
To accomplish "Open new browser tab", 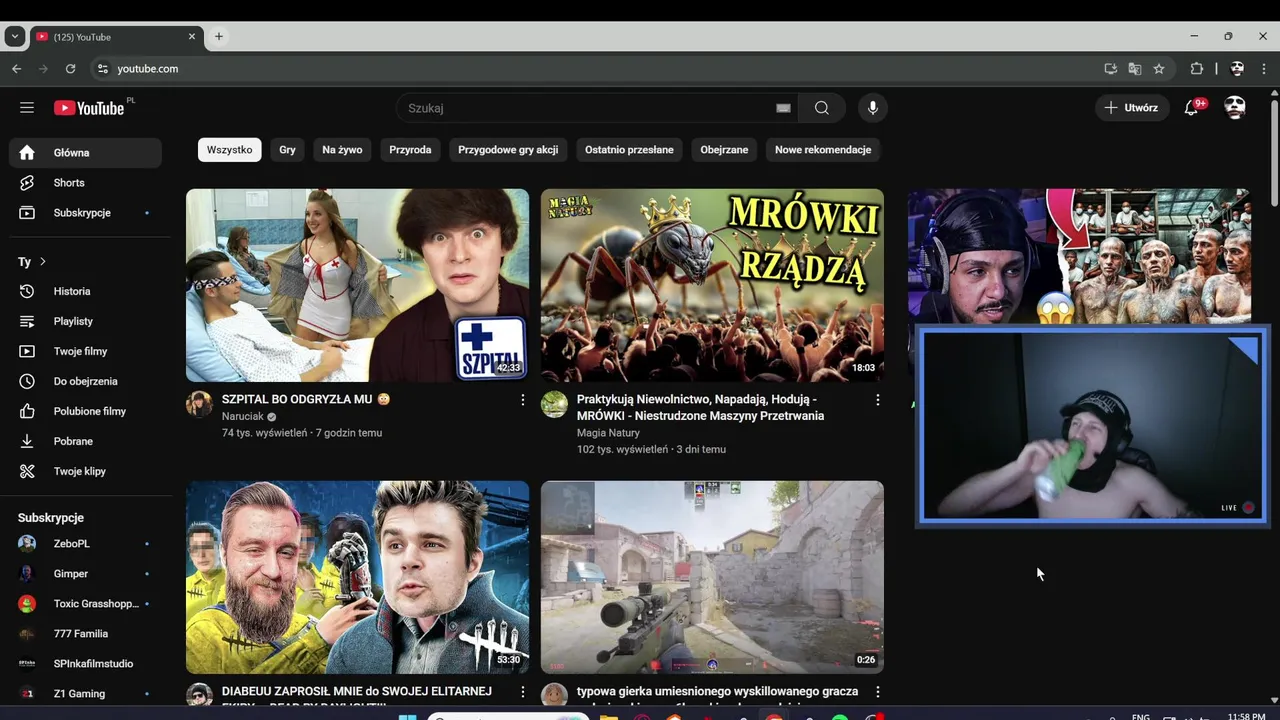I will [218, 37].
